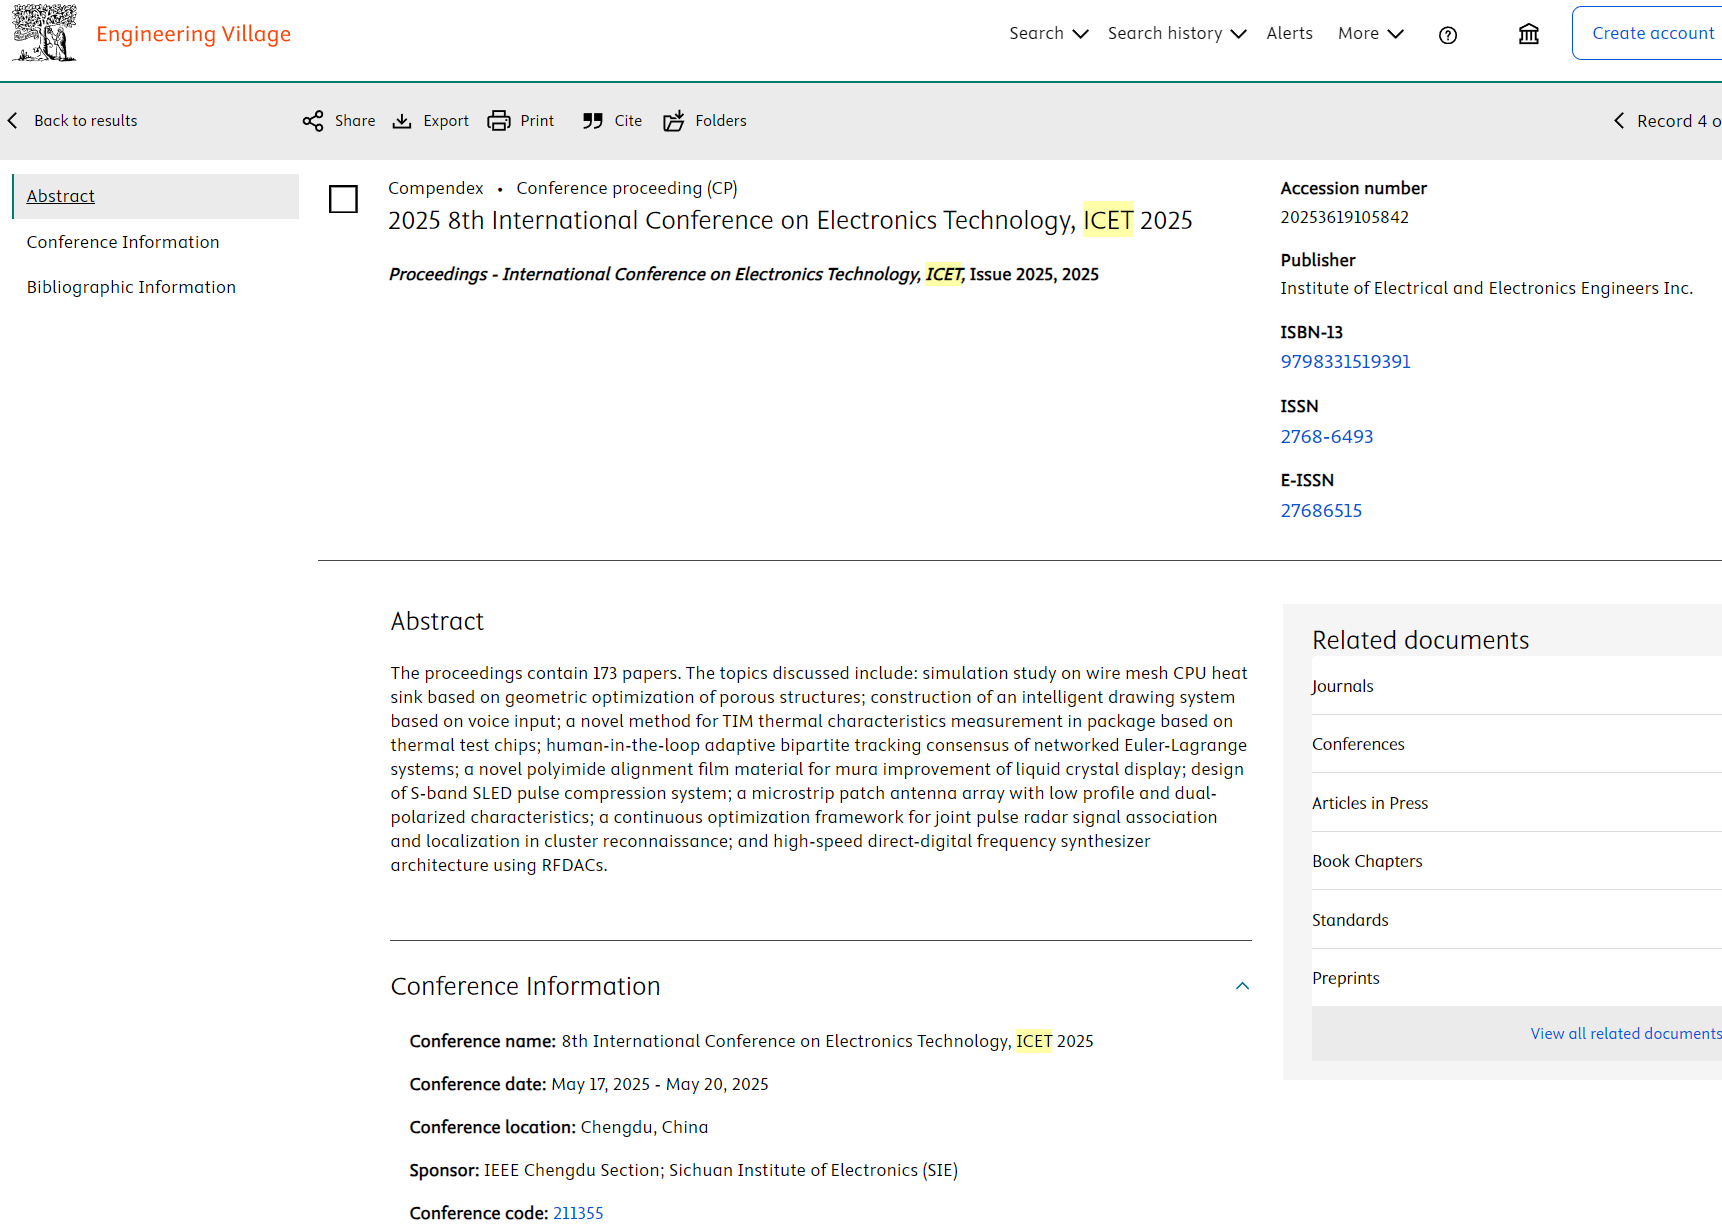Open the Alerts menu item
Image resolution: width=1722 pixels, height=1231 pixels.
(1289, 33)
